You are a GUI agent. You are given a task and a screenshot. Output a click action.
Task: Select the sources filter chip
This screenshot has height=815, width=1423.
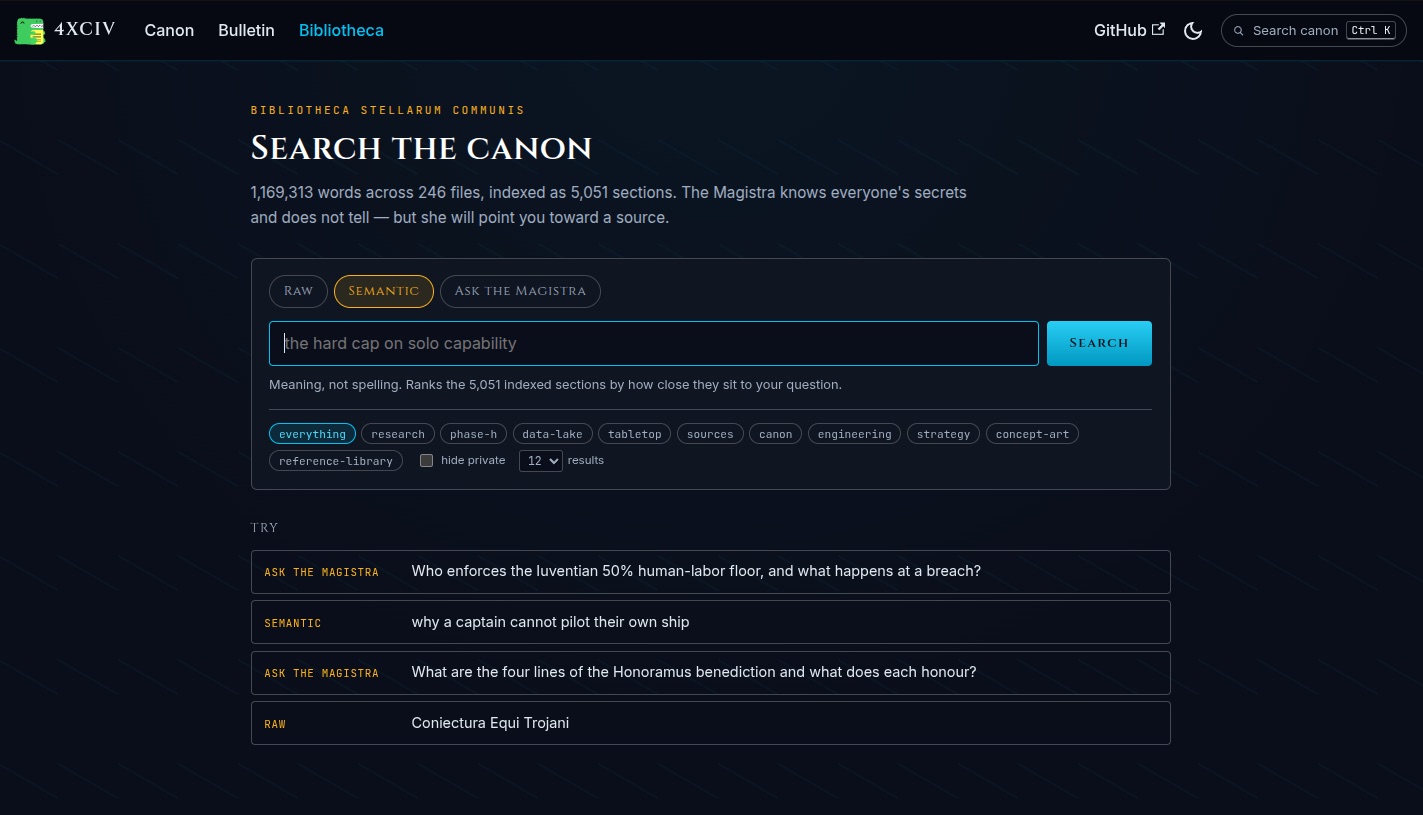(710, 434)
